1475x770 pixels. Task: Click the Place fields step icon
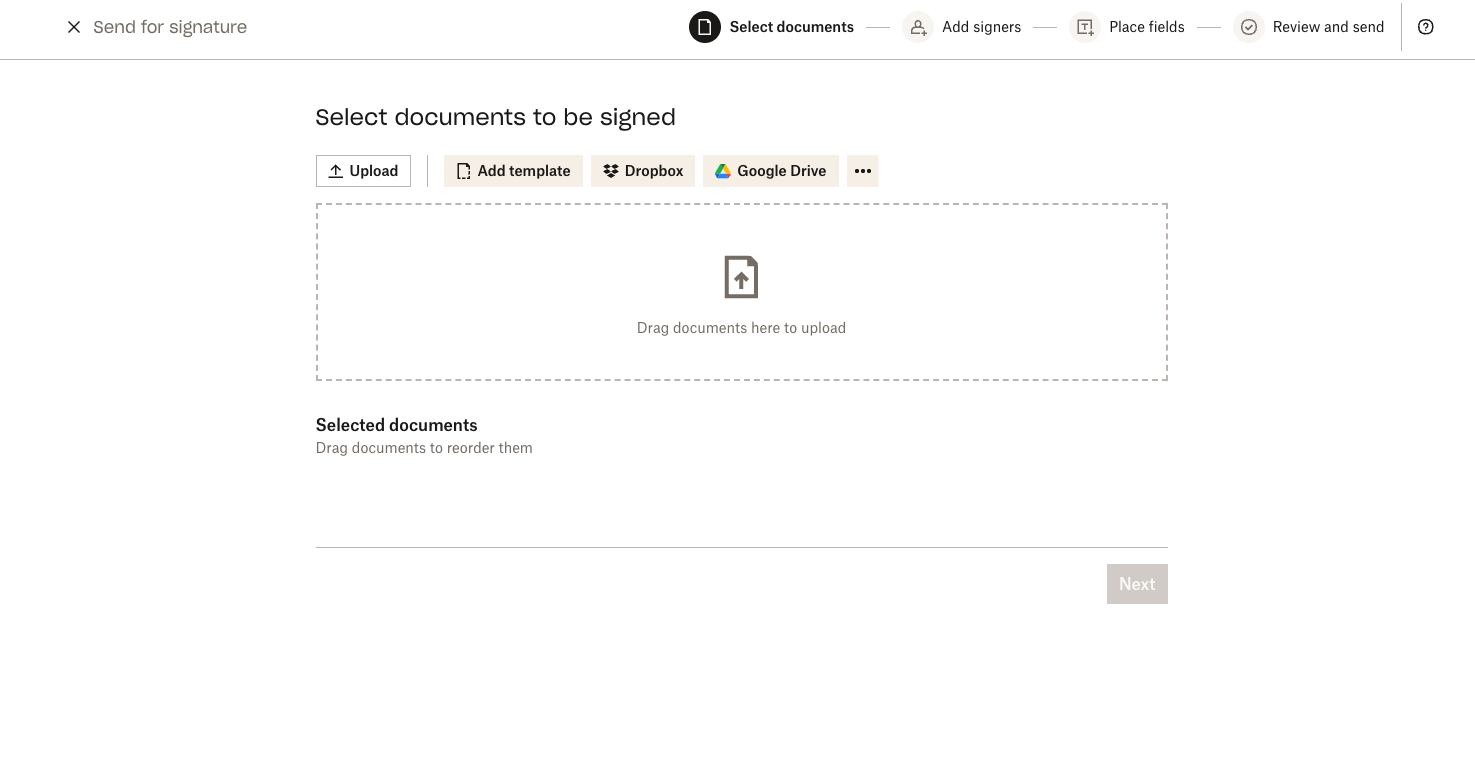tap(1084, 27)
